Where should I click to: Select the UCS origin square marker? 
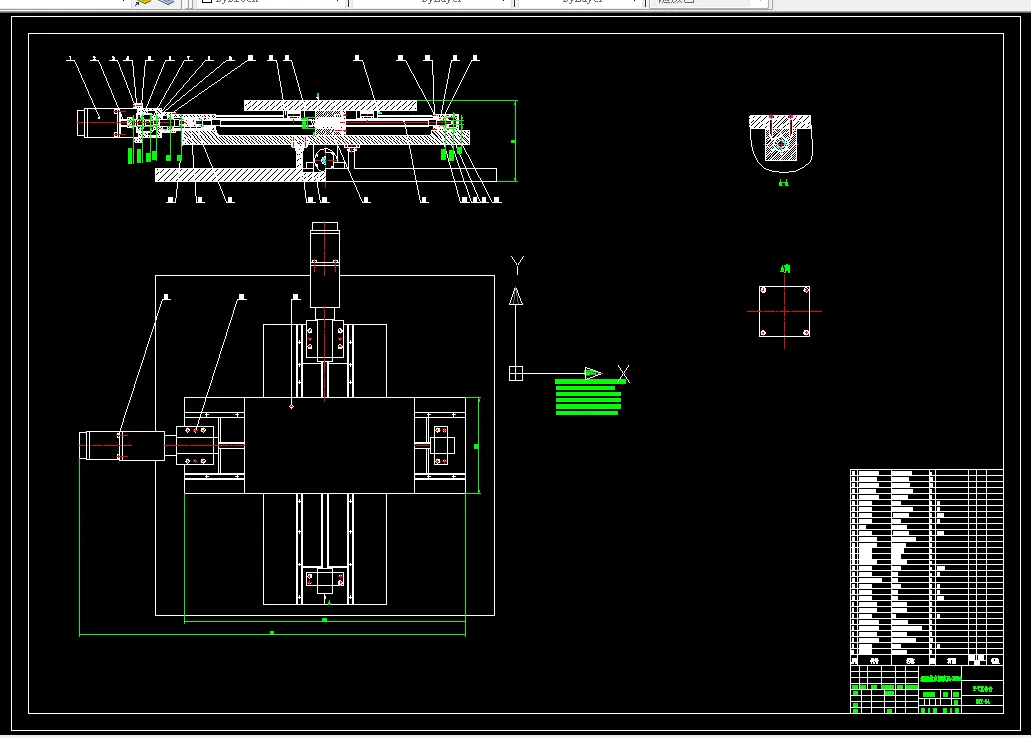click(516, 374)
